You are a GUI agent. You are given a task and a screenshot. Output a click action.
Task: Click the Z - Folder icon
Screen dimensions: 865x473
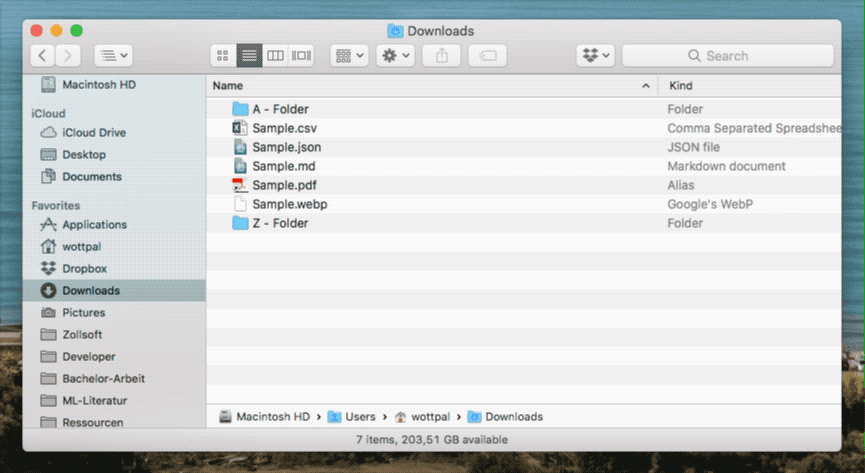click(x=240, y=223)
